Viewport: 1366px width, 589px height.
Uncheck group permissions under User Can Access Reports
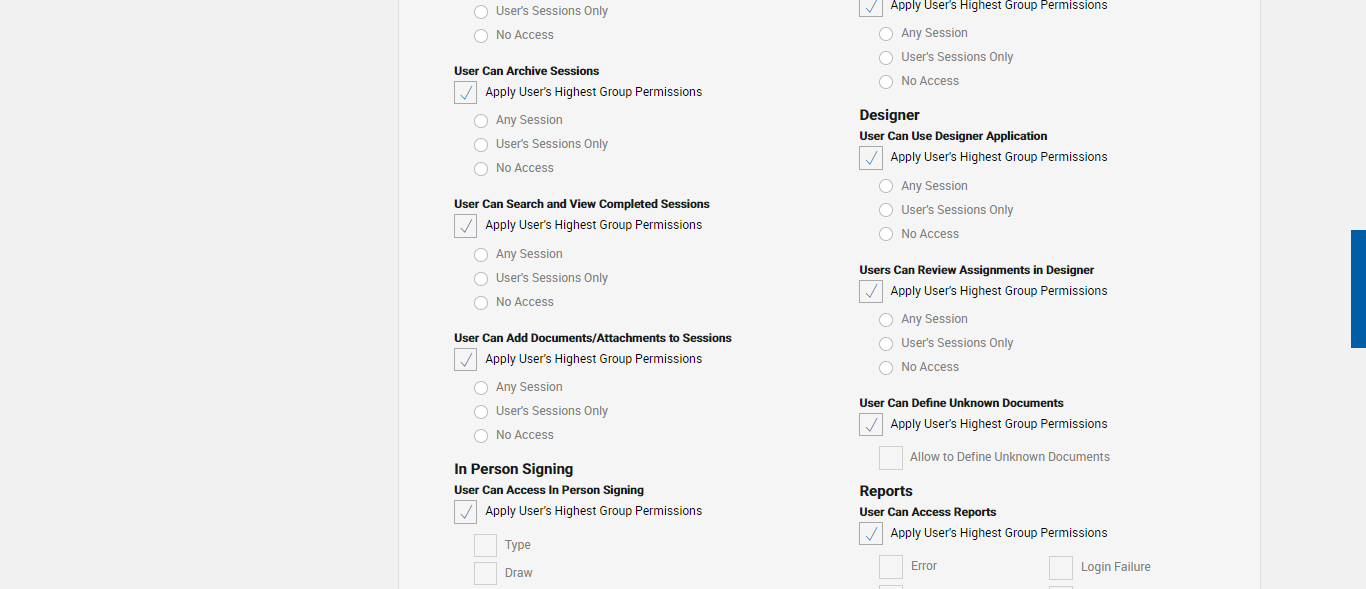coord(871,534)
